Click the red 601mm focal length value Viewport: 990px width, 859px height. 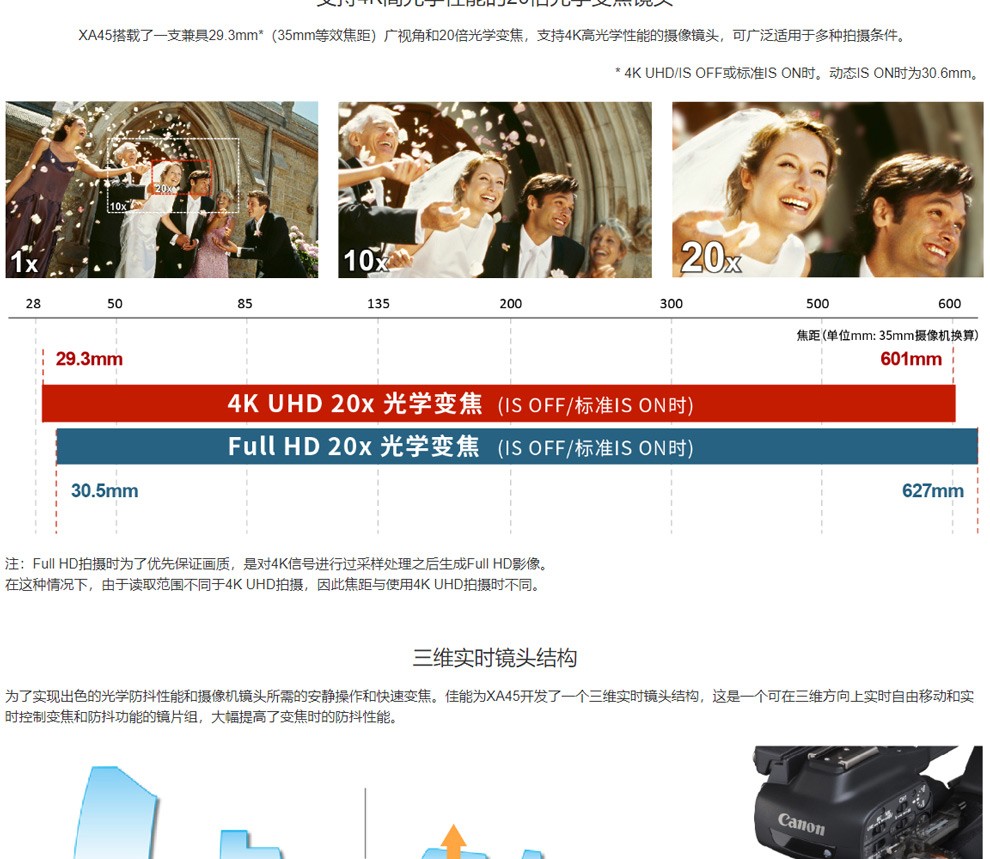click(911, 359)
